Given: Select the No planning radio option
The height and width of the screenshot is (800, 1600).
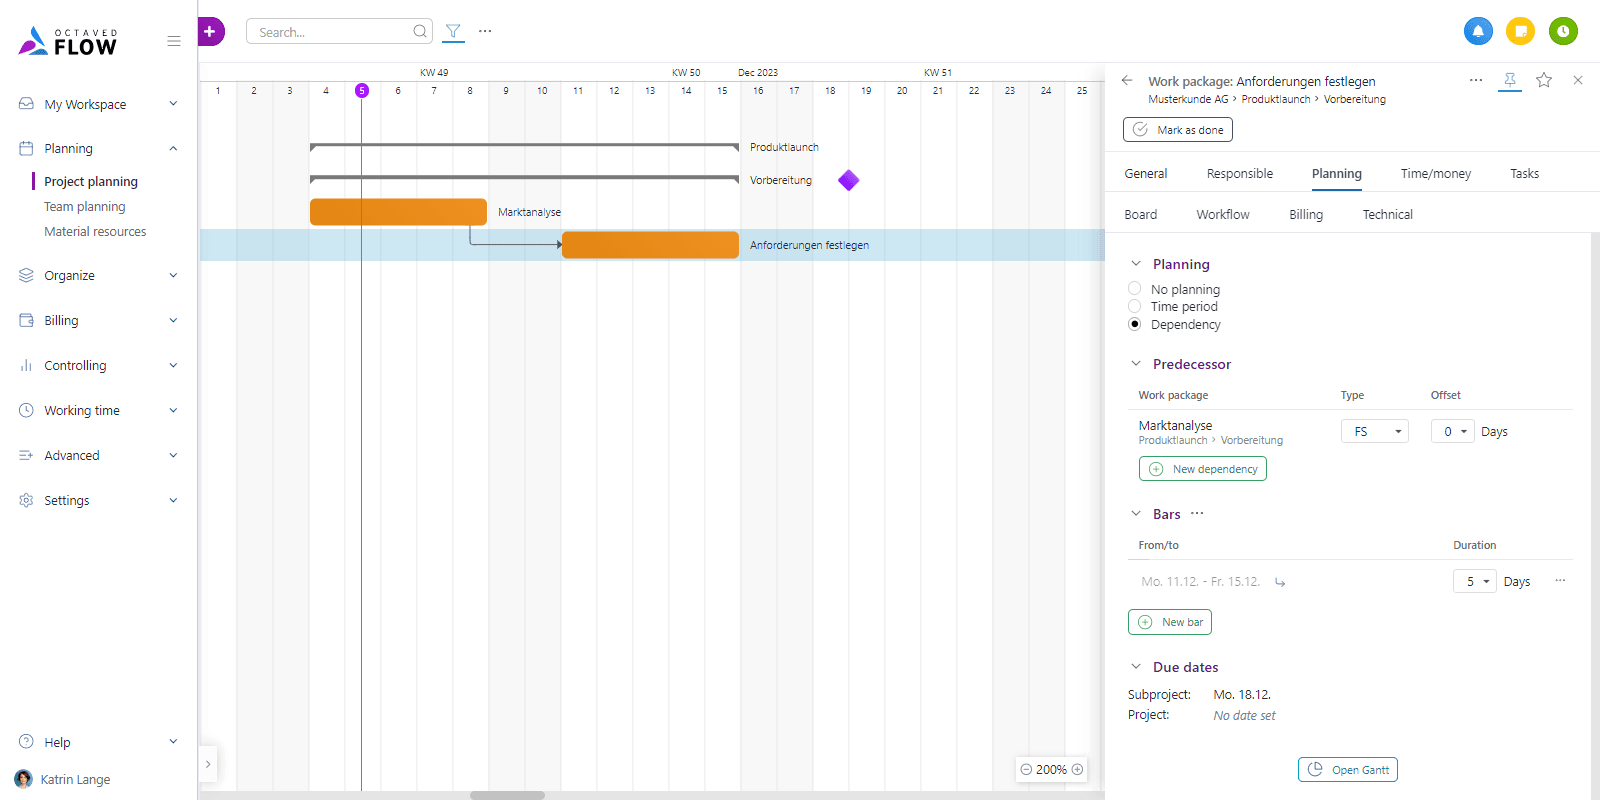Looking at the screenshot, I should (1135, 289).
